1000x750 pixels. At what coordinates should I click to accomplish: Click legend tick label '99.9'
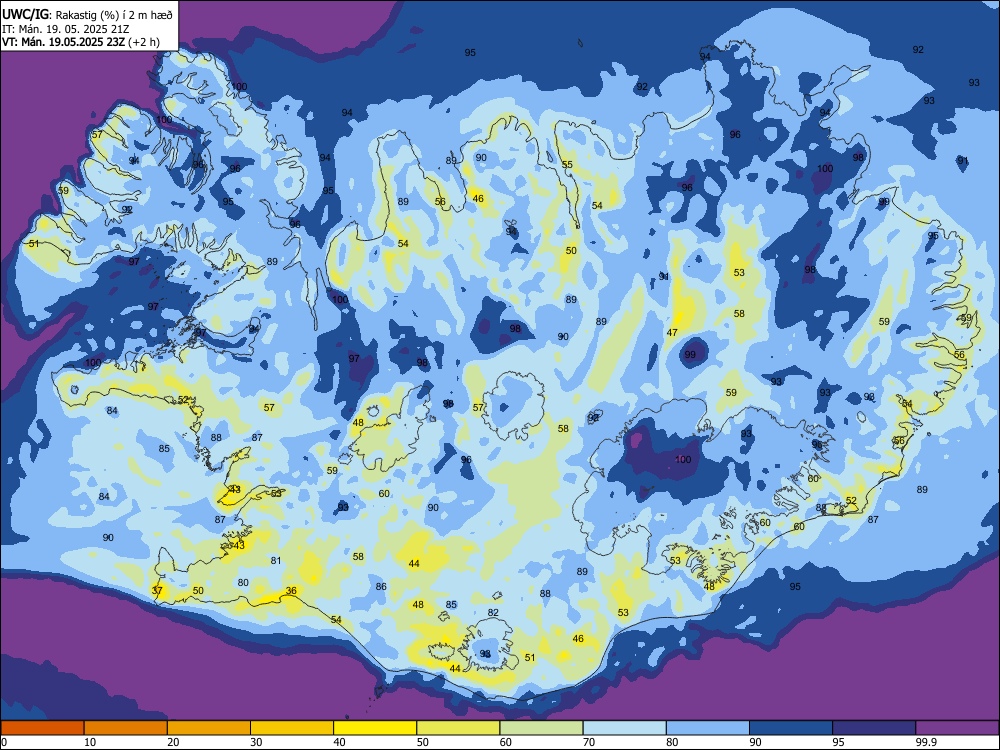coord(926,742)
